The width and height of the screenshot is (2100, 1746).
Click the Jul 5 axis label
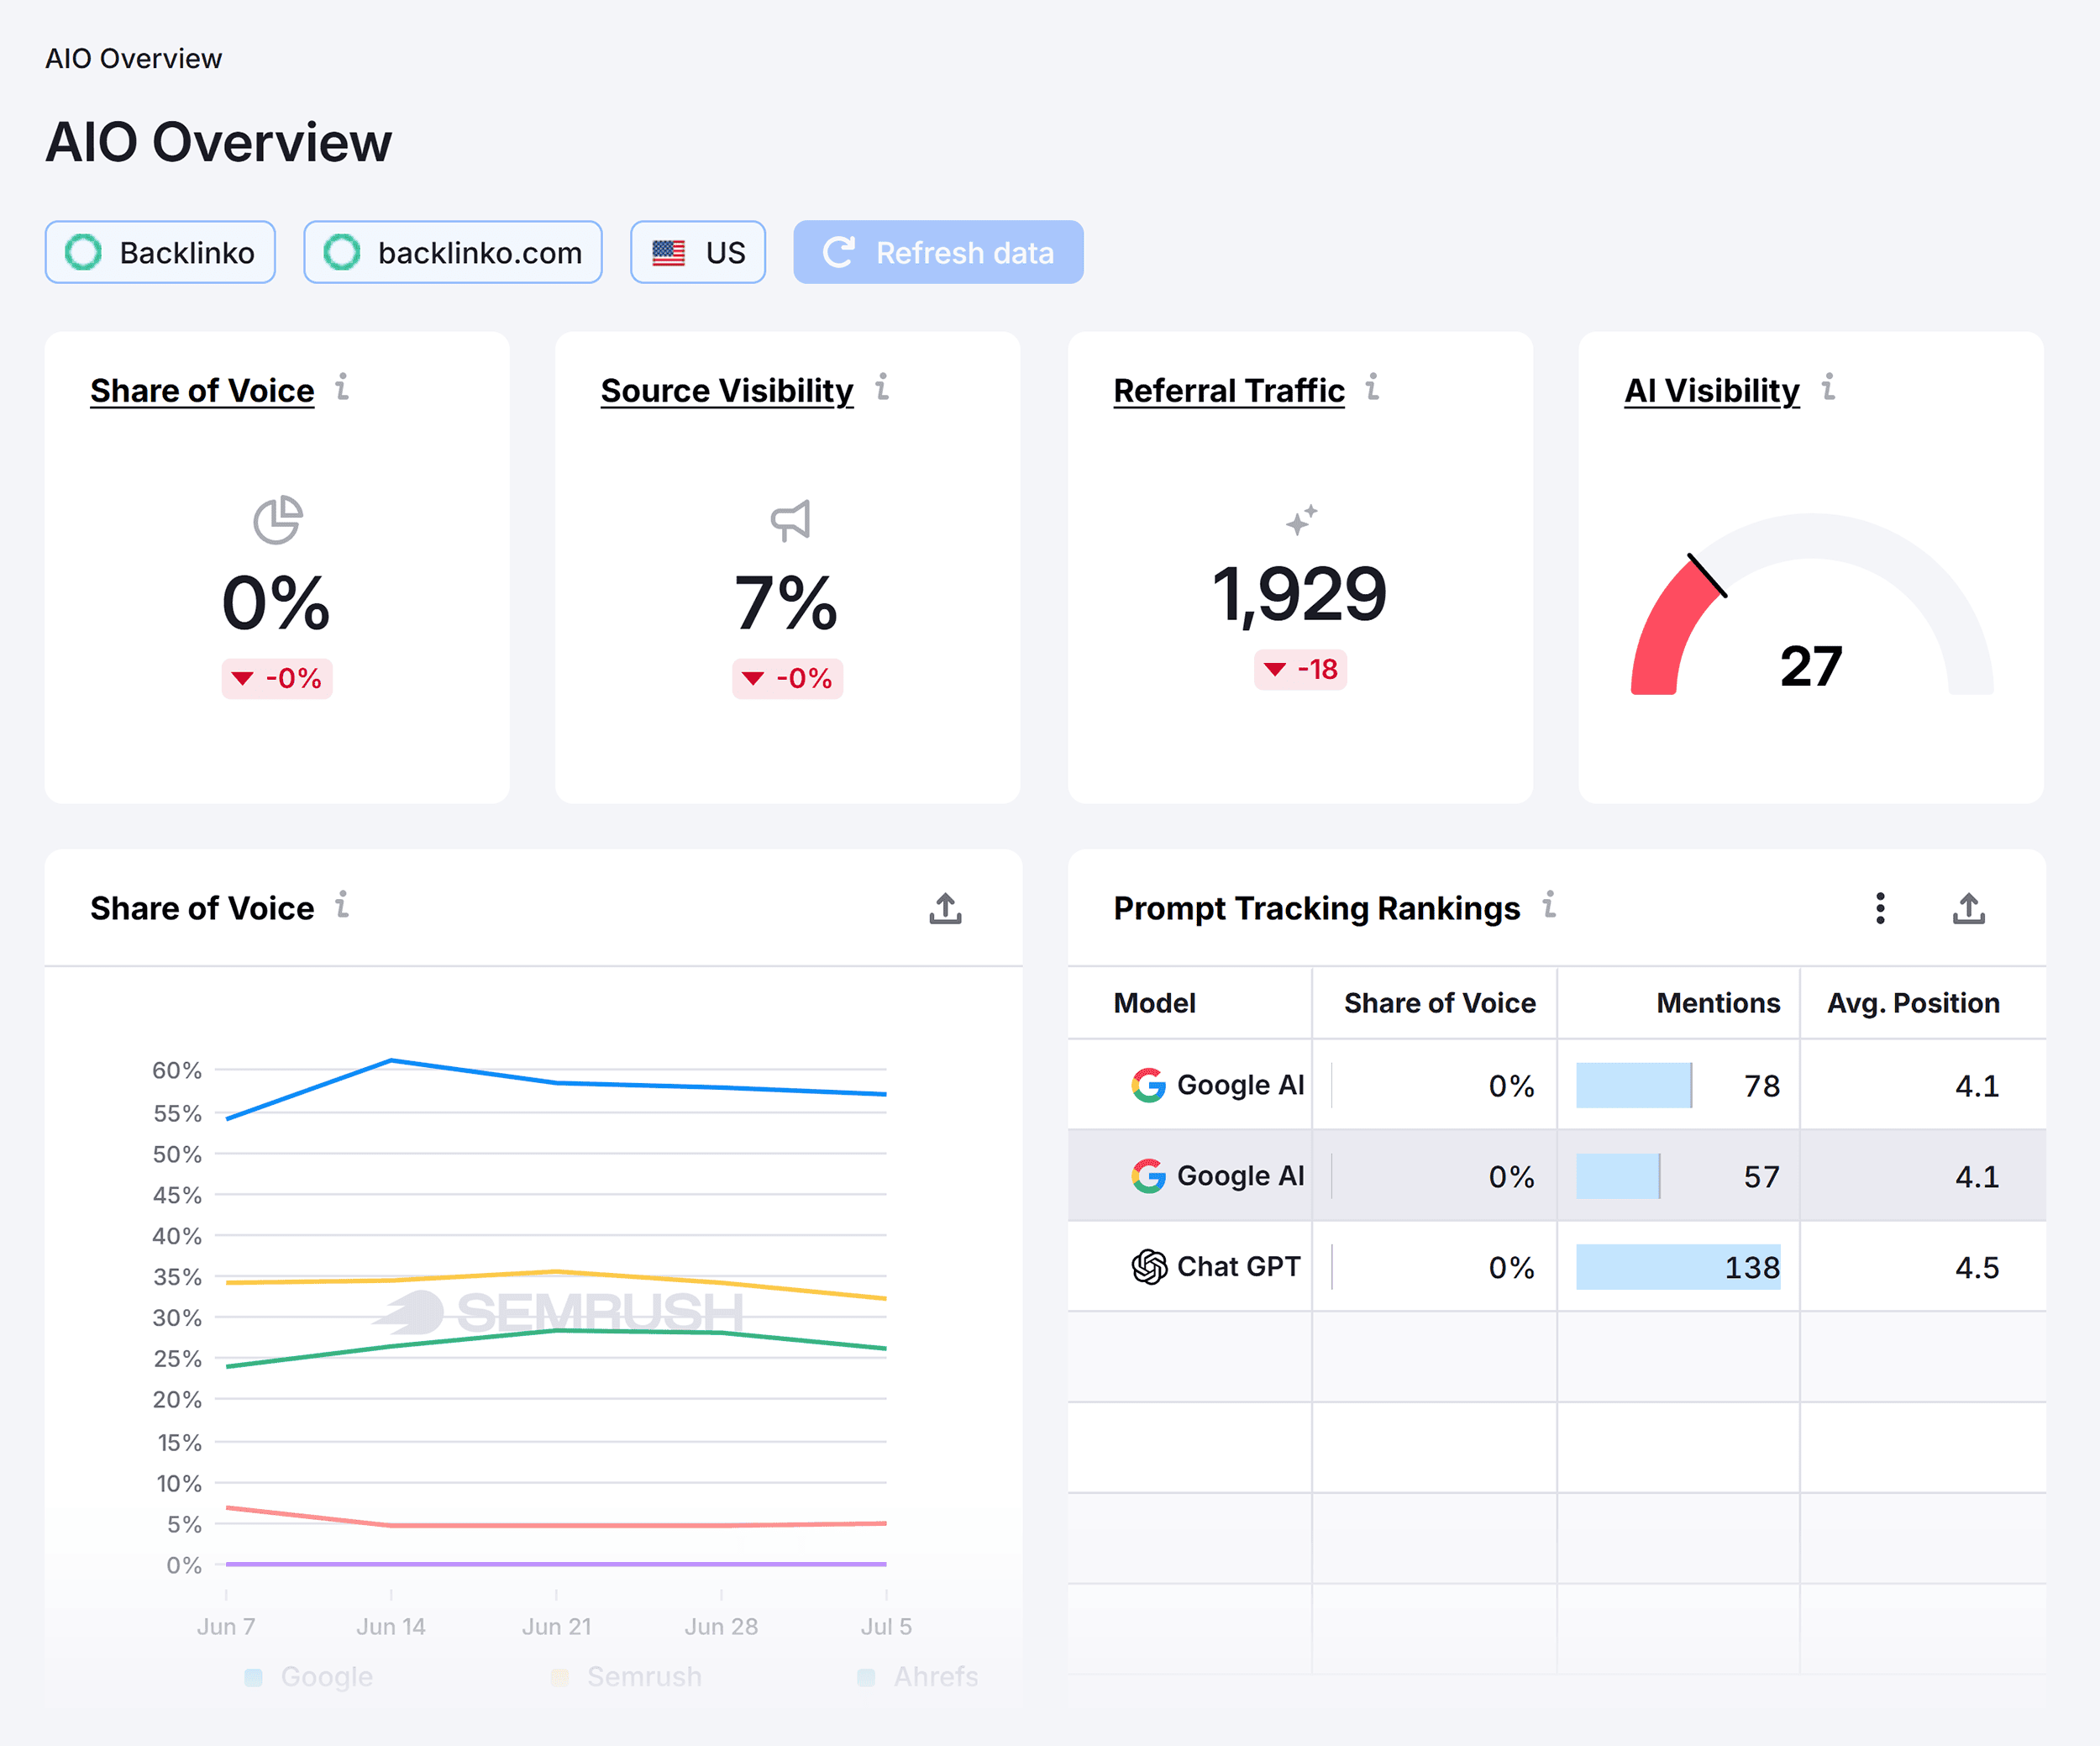point(886,1627)
